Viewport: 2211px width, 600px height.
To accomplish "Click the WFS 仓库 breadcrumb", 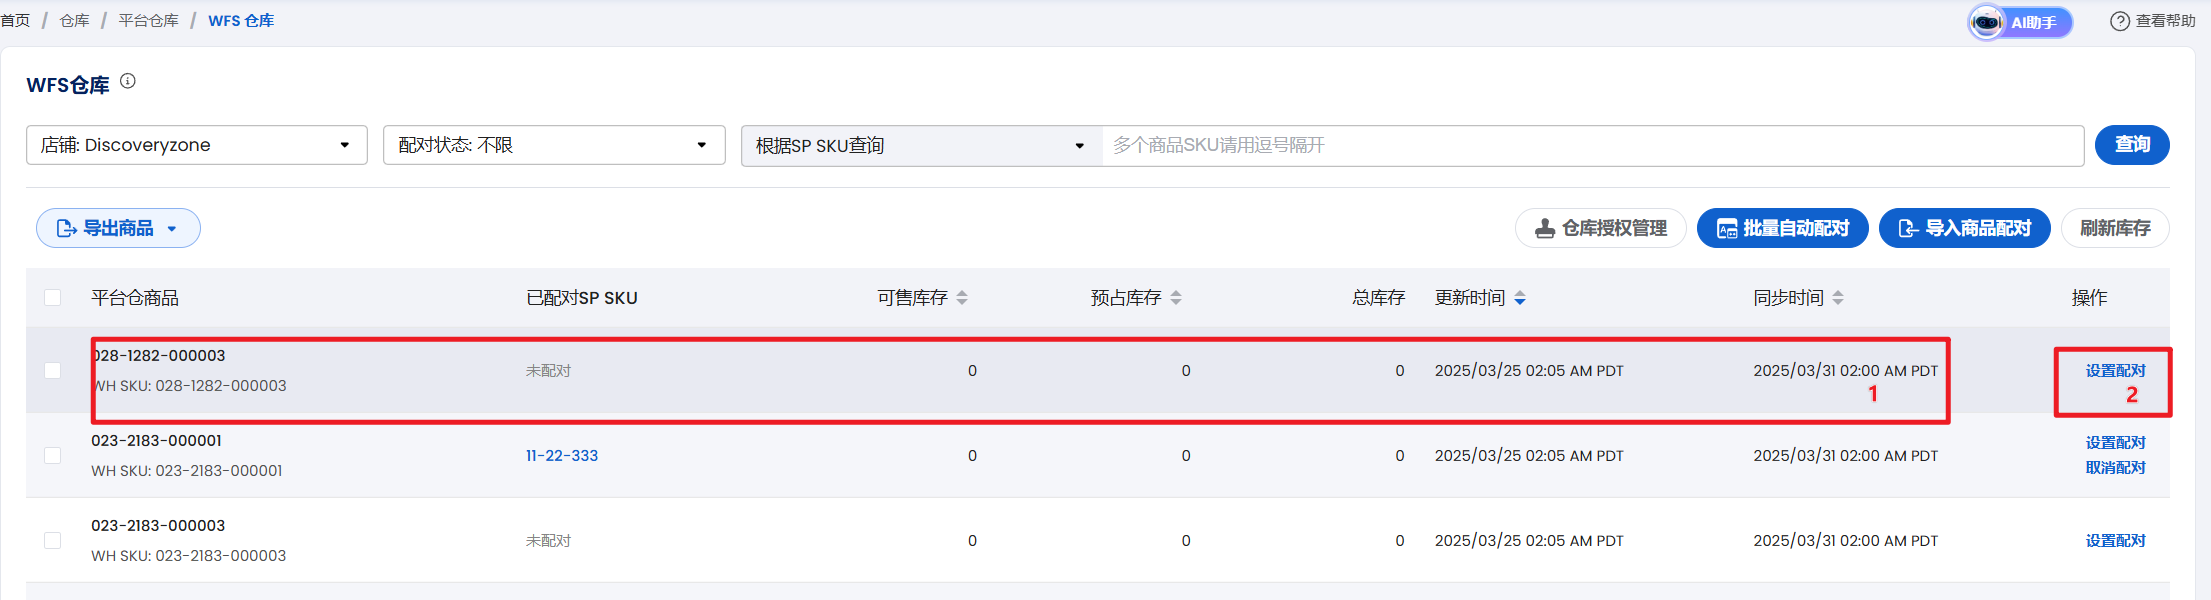I will point(241,21).
